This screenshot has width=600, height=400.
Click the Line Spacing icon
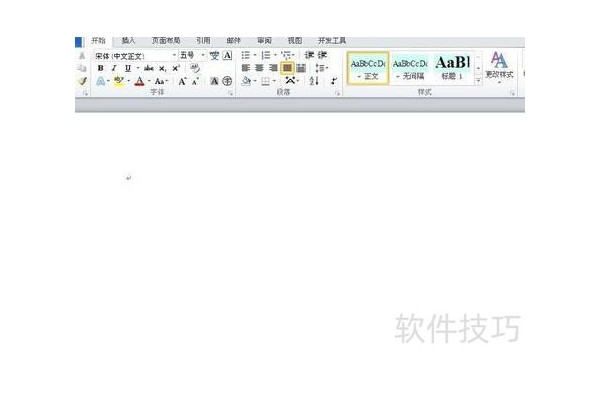tap(320, 68)
